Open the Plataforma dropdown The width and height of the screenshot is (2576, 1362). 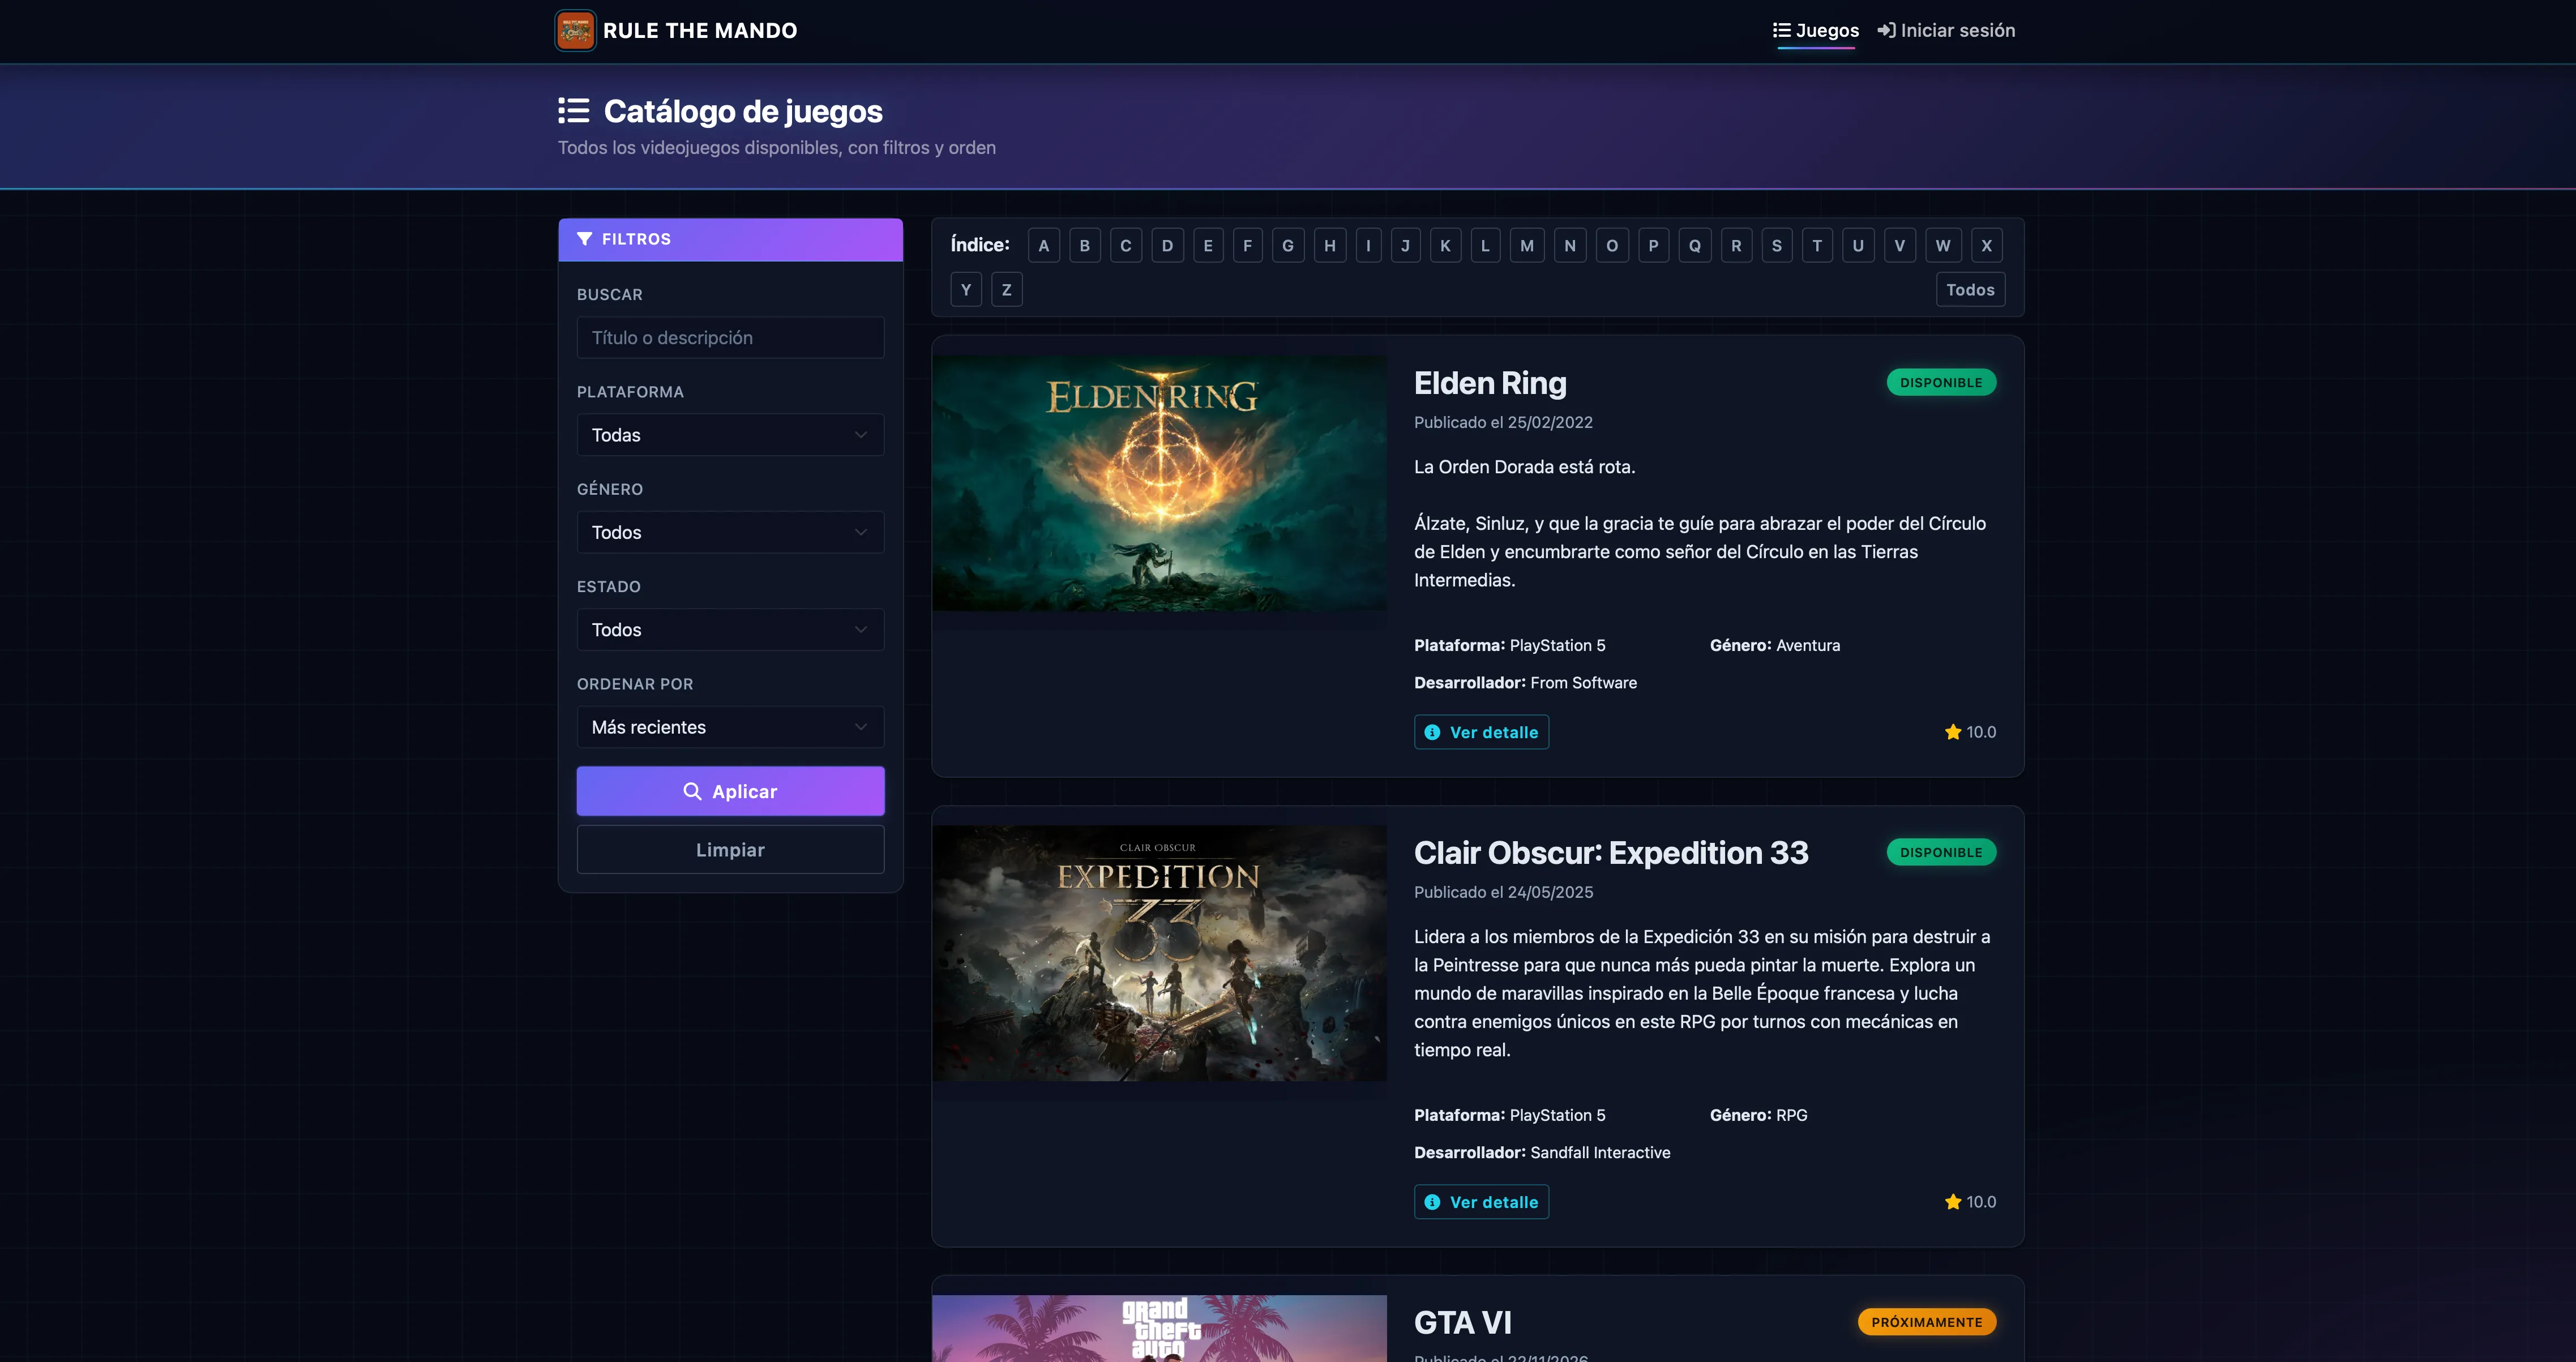(730, 435)
